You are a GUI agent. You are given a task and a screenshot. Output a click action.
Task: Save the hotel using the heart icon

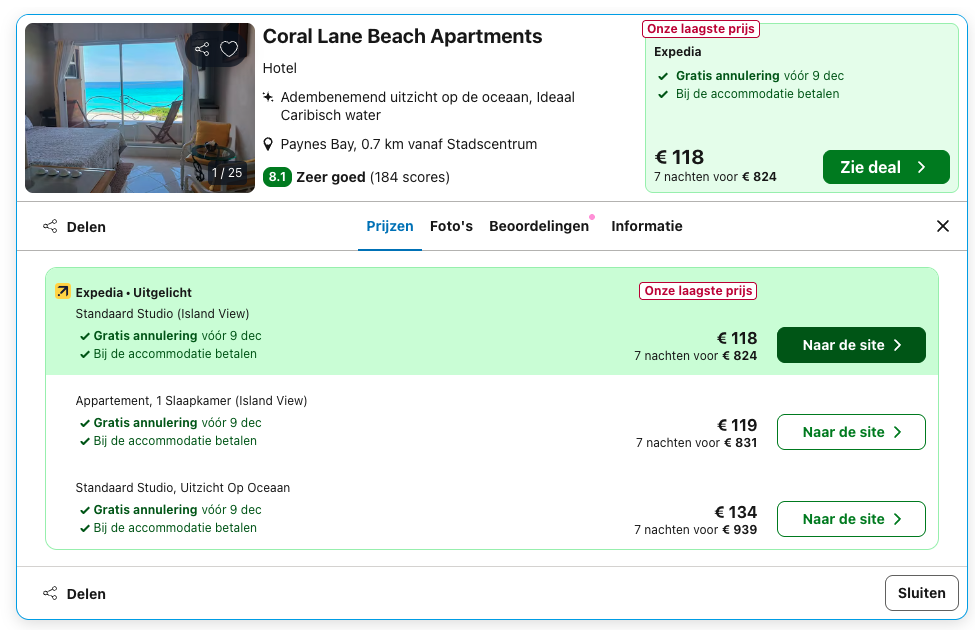[x=229, y=48]
